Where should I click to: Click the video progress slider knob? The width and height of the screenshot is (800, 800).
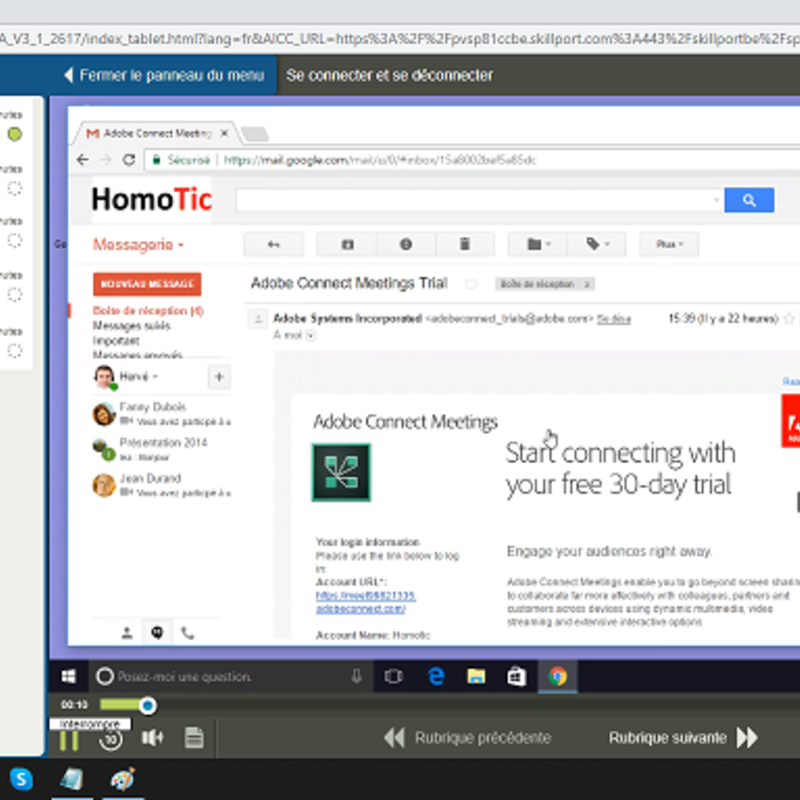[x=147, y=706]
